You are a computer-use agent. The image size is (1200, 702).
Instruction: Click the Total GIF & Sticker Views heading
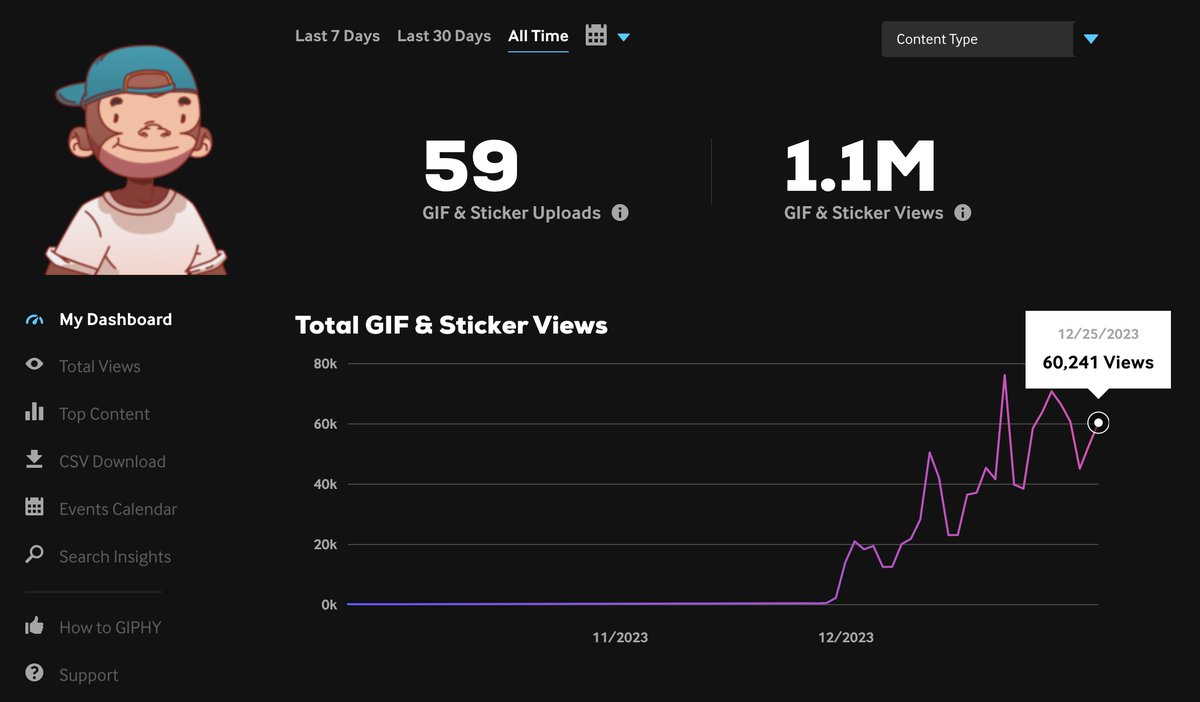451,325
